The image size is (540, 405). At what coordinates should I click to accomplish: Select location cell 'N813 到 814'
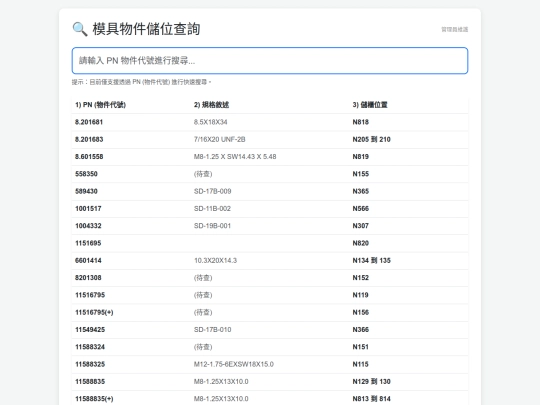[x=371, y=399]
